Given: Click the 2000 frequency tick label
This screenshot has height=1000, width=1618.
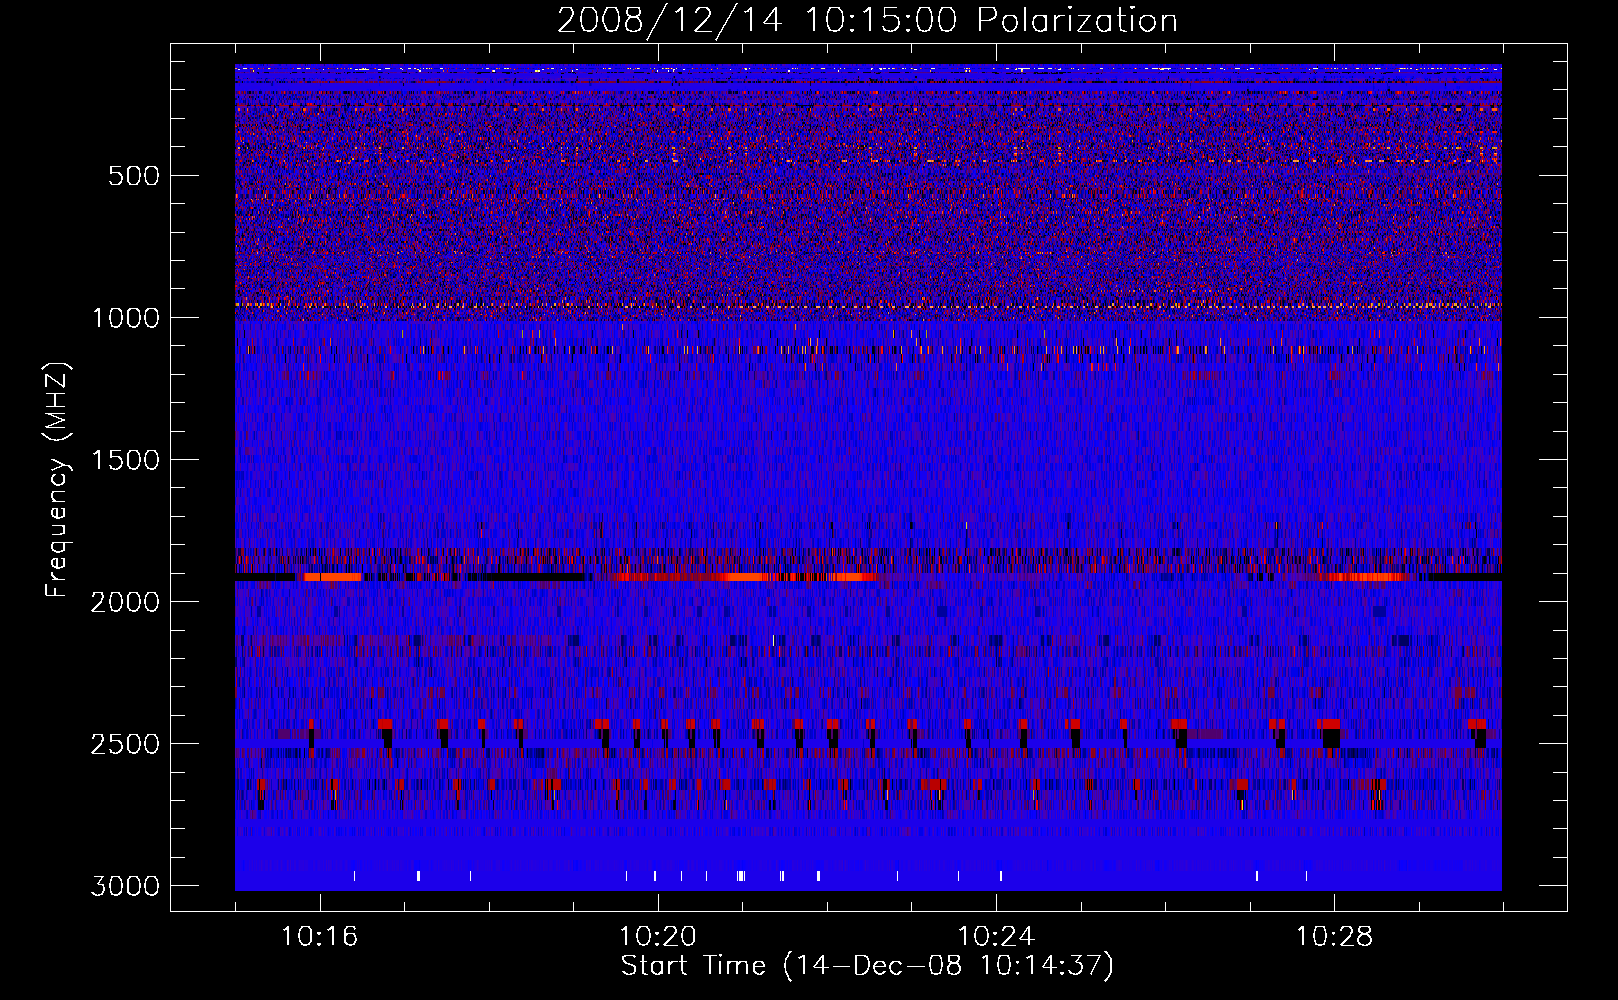Looking at the screenshot, I should 125,602.
